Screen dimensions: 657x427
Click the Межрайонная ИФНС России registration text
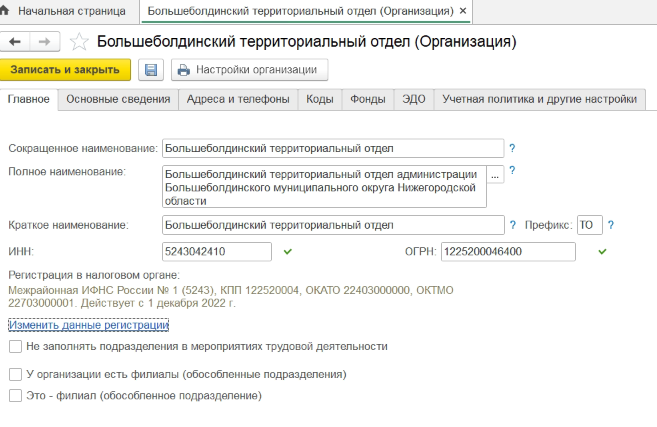pyautogui.click(x=231, y=296)
